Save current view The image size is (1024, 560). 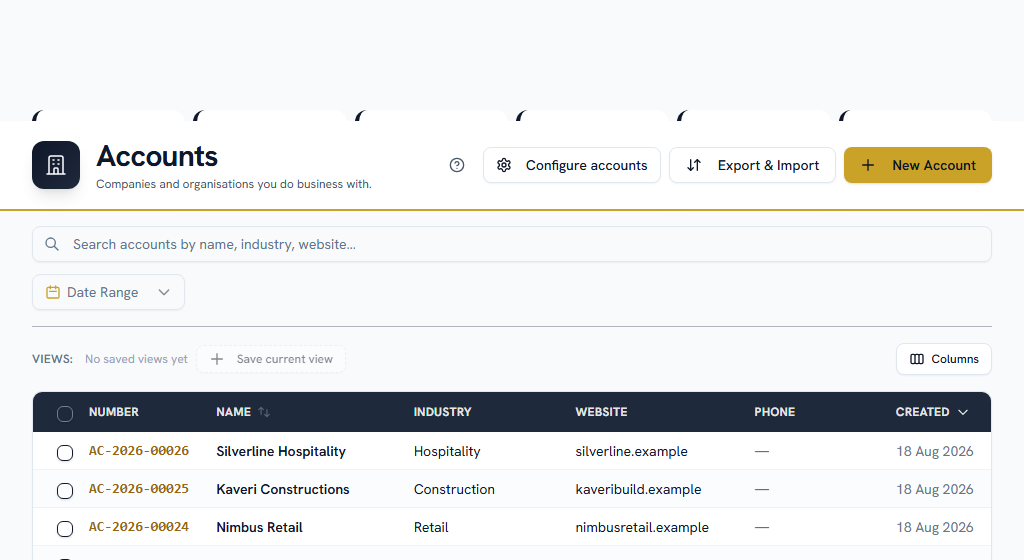point(271,359)
